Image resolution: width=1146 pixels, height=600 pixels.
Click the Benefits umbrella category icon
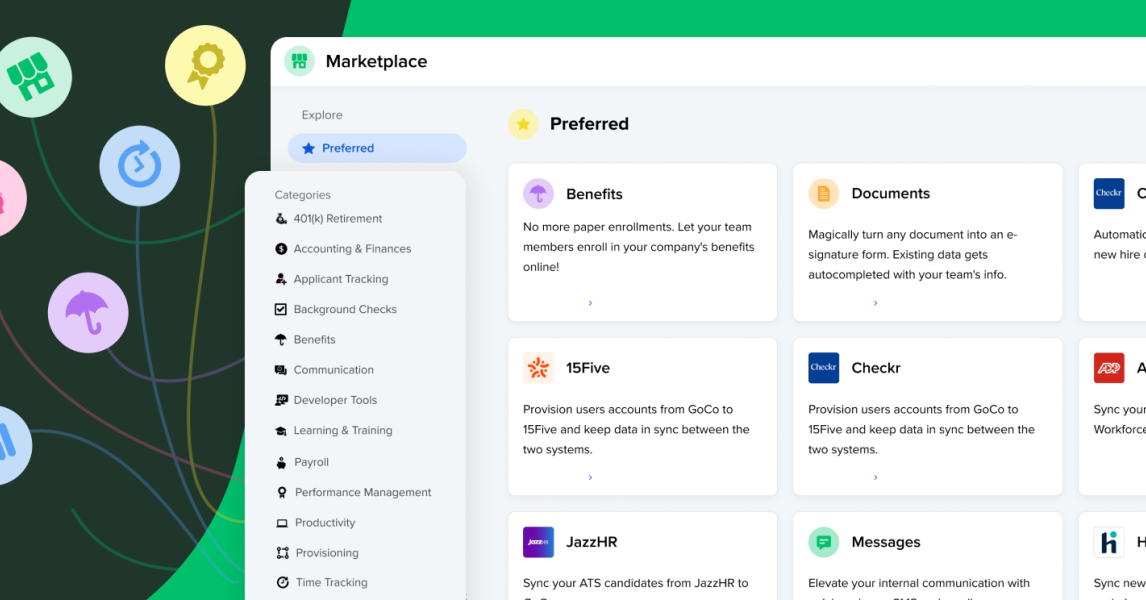(x=281, y=339)
